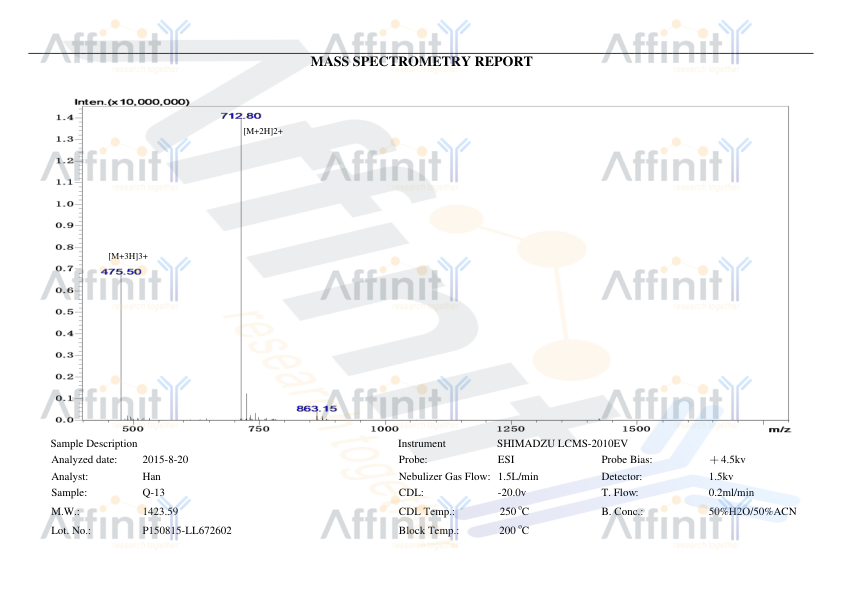This screenshot has width=842, height=596.
Task: Click the [M+3H]3+ annotation
Action: pyautogui.click(x=128, y=257)
